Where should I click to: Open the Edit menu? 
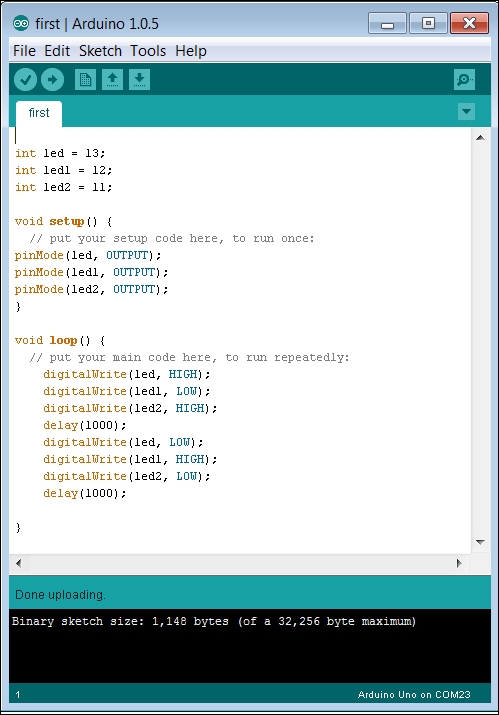coord(57,51)
